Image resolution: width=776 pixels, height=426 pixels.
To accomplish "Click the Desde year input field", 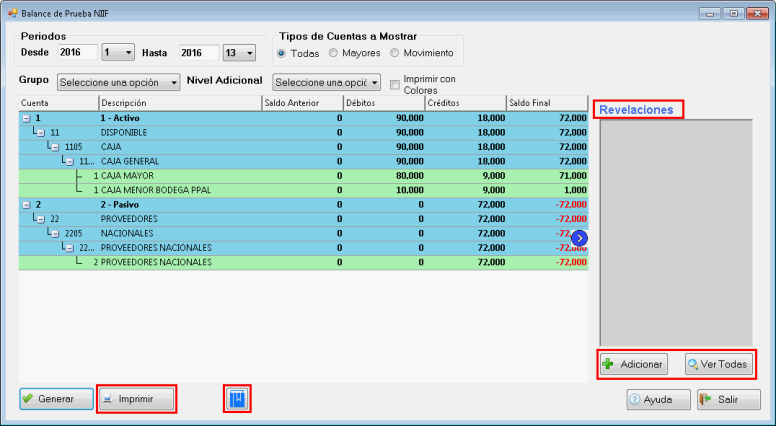I will tap(77, 52).
